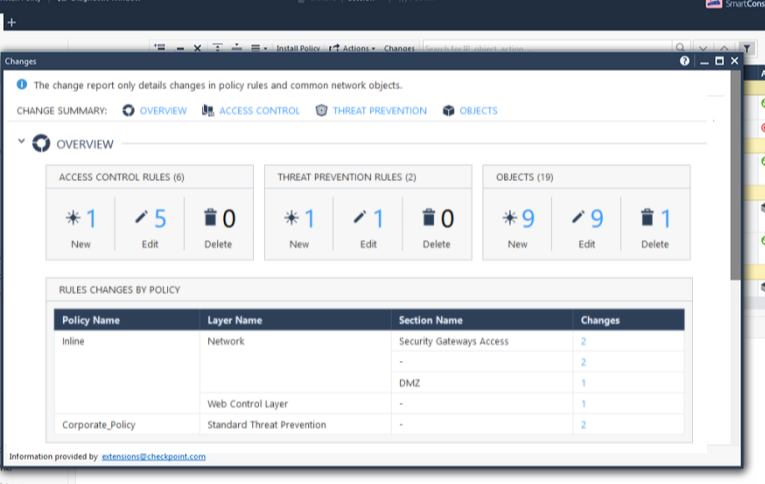Click the minus remove icon in the policy toolbar
This screenshot has width=765, height=484.
(180, 48)
